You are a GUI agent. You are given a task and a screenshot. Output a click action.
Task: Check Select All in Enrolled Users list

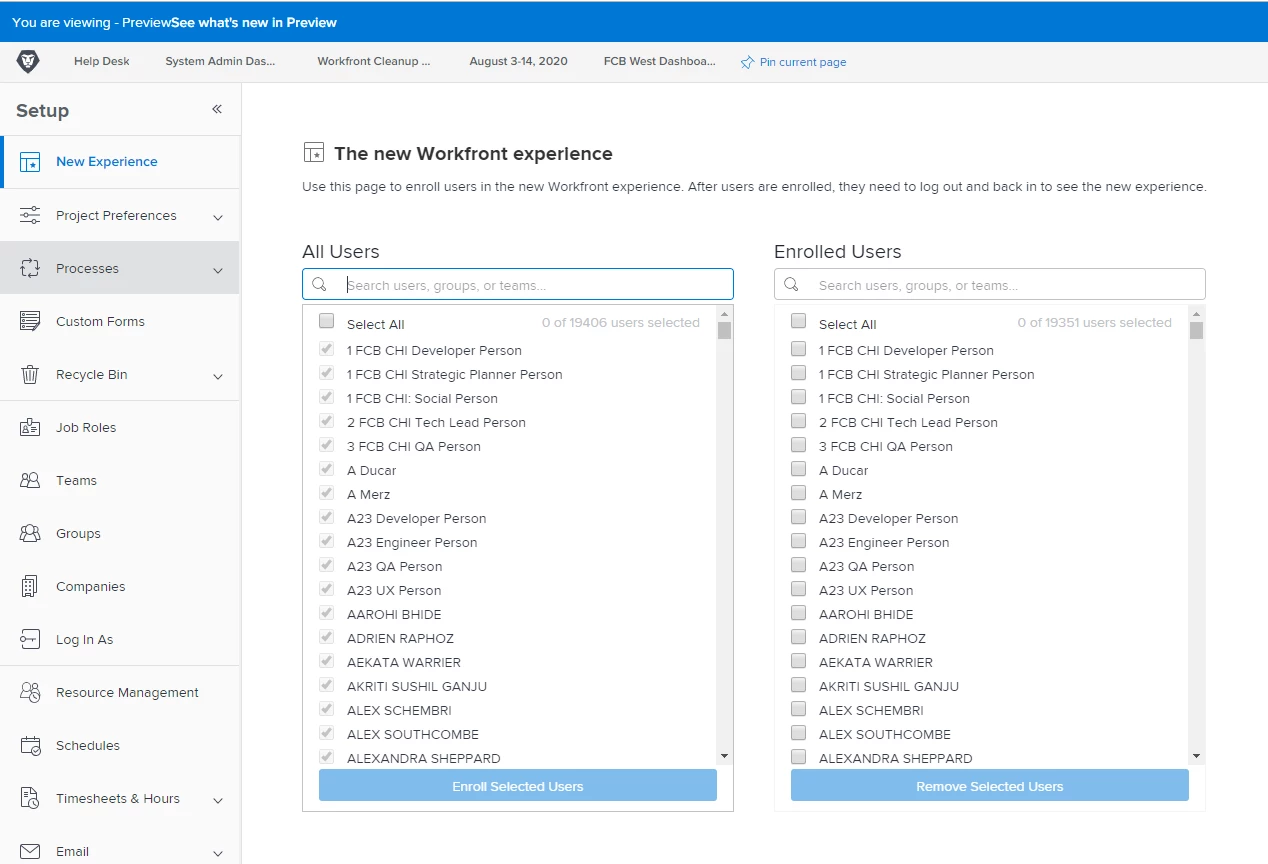(798, 322)
